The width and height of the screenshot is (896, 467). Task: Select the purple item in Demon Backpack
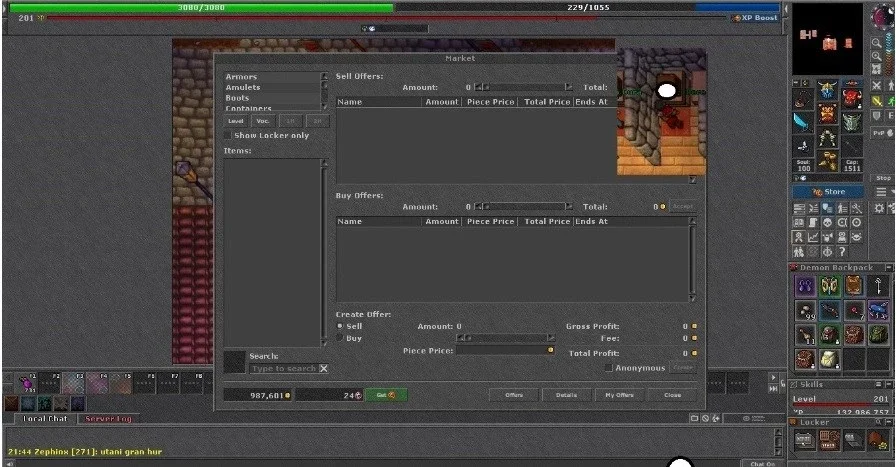(805, 285)
